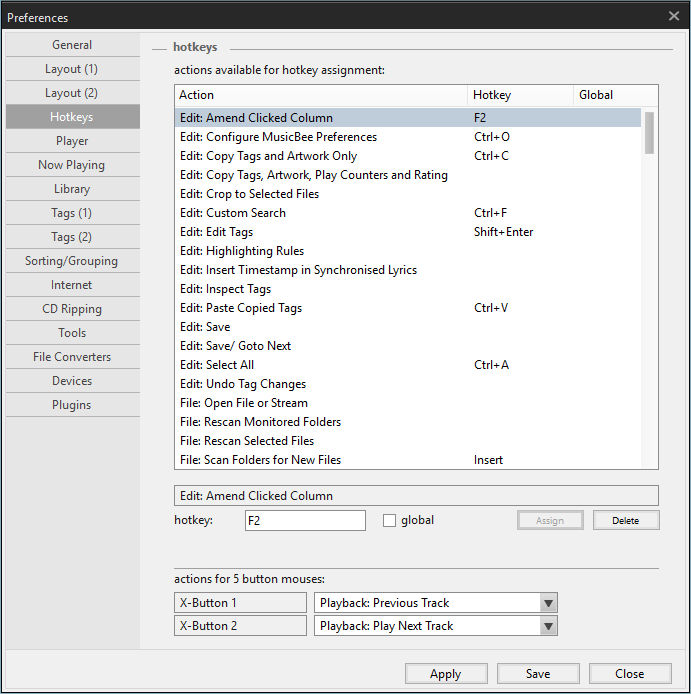Select the 'Edit: Save' row
The width and height of the screenshot is (691, 694).
point(408,327)
